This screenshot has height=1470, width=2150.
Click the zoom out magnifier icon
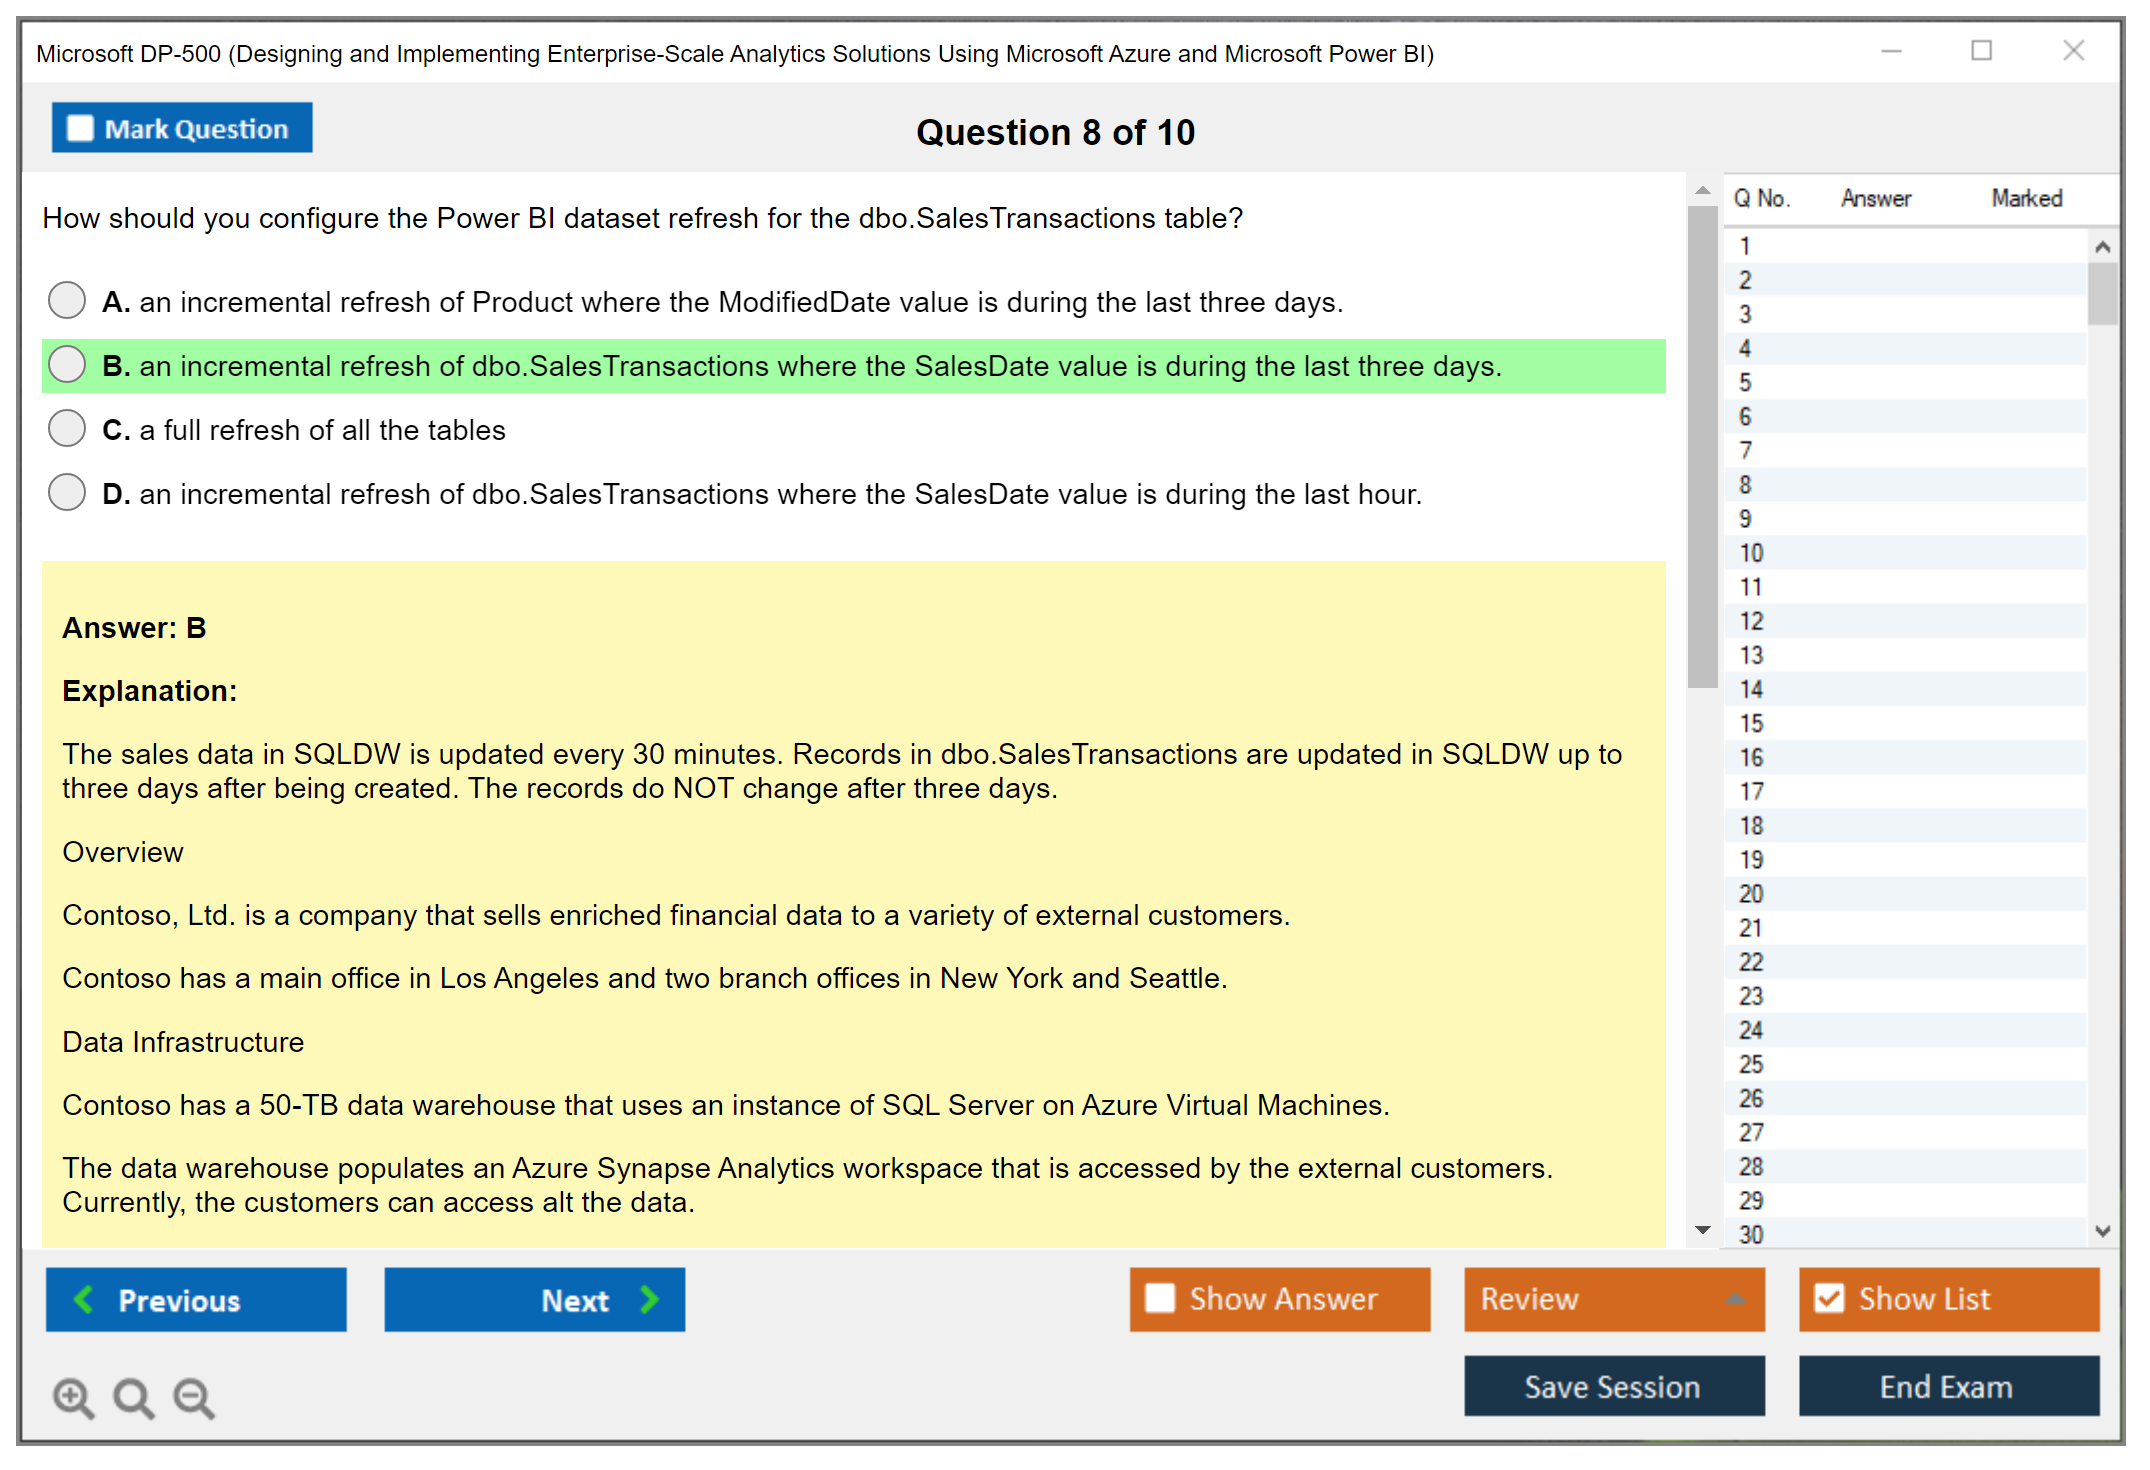193,1397
